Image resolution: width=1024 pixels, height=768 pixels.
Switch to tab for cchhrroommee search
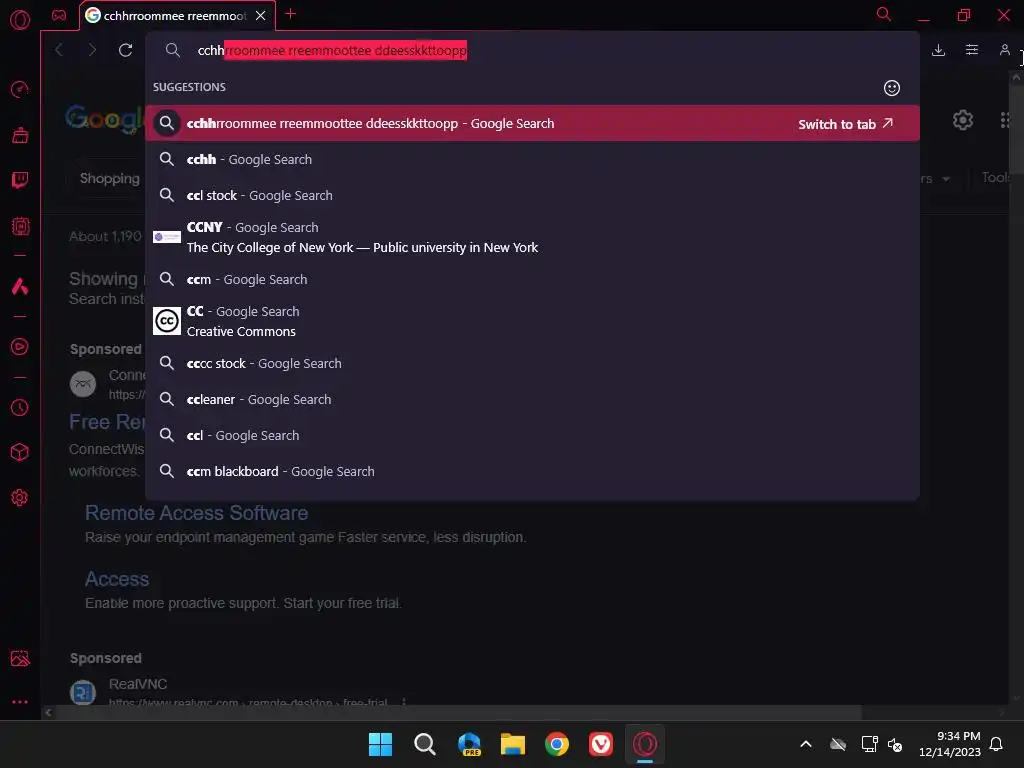846,124
